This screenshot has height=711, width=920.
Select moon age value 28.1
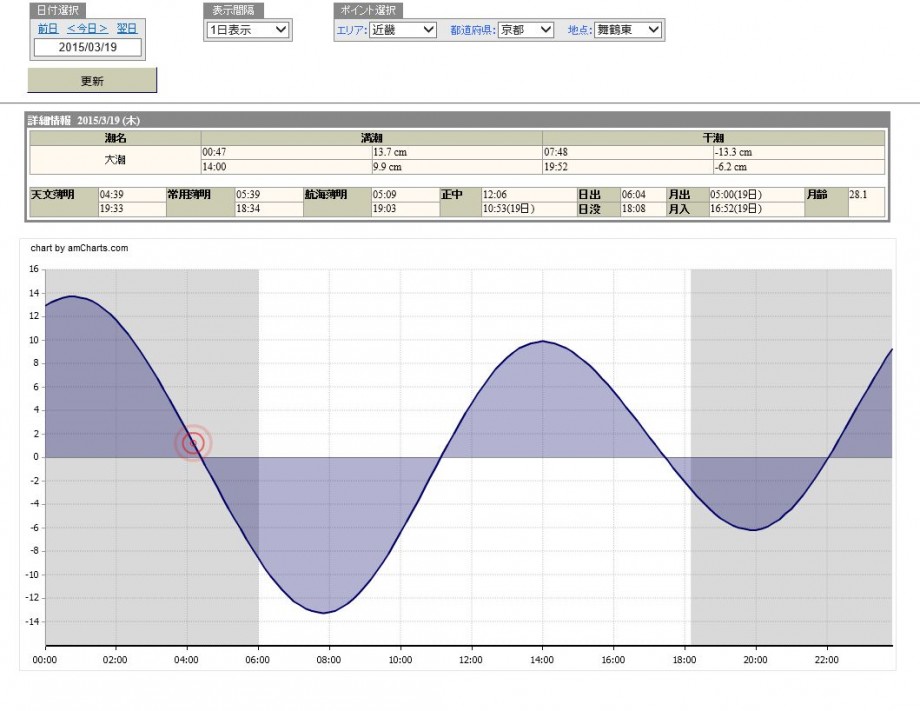[866, 195]
